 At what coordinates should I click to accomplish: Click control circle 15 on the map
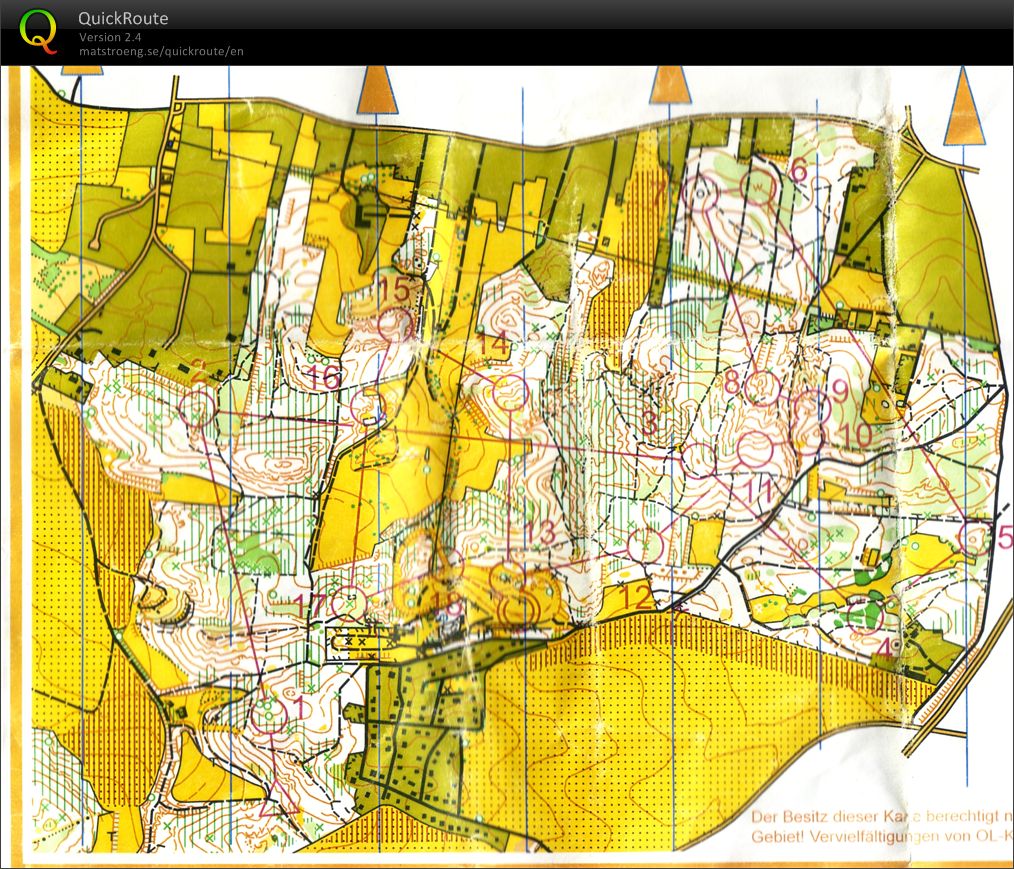(x=395, y=326)
